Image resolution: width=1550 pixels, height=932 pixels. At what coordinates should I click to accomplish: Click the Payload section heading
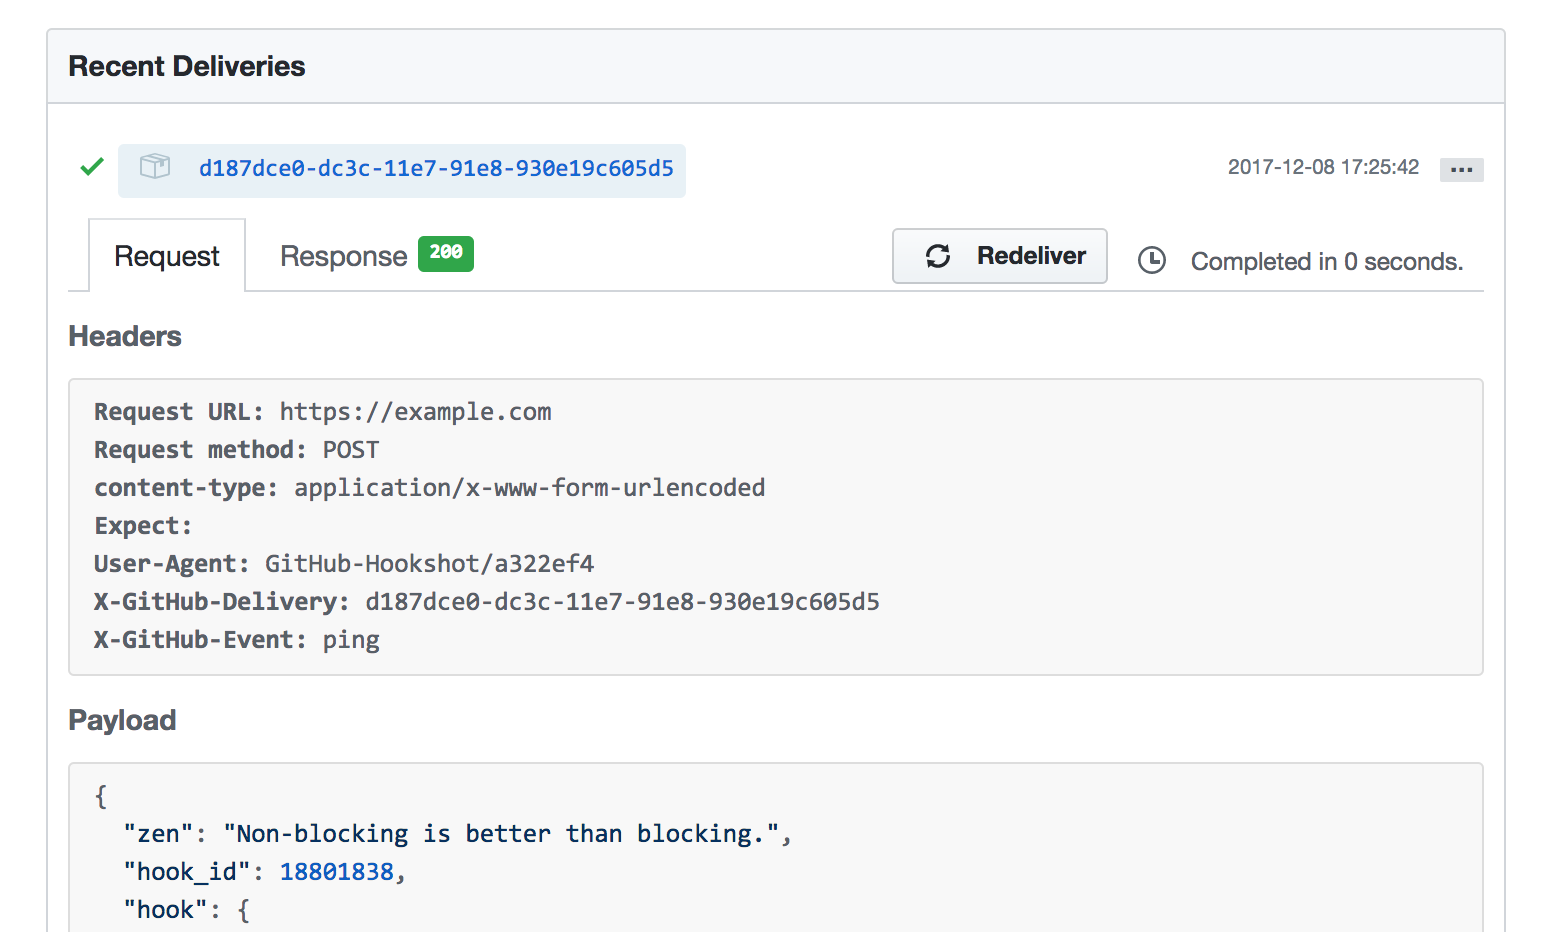point(122,721)
